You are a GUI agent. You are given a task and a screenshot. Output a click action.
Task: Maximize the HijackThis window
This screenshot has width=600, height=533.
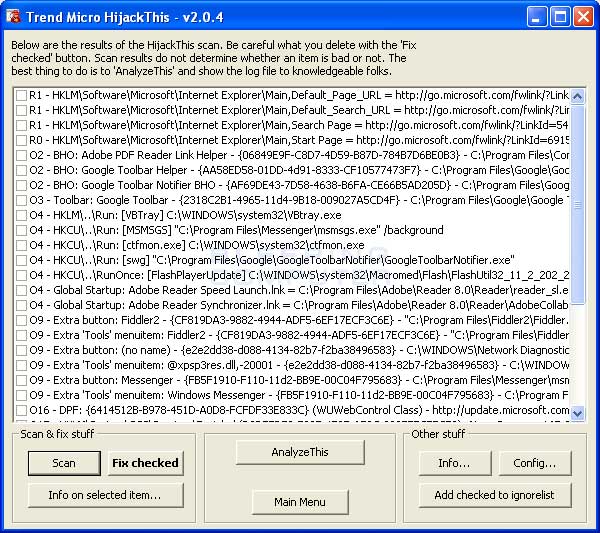click(x=561, y=17)
